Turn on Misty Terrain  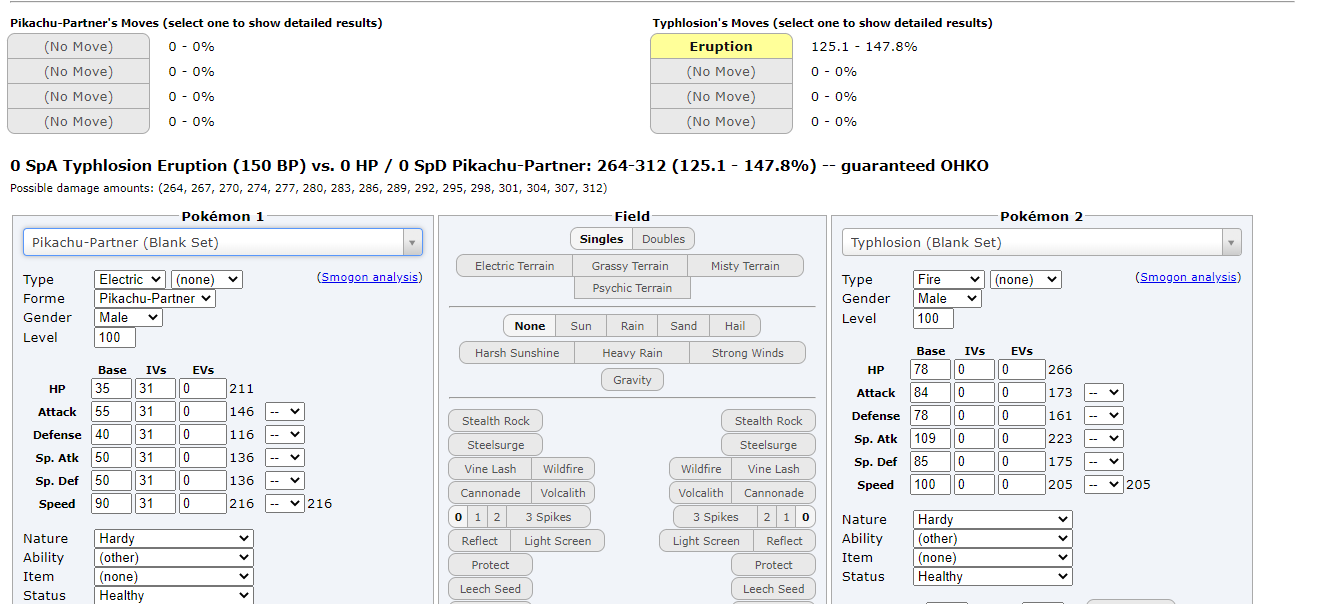pyautogui.click(x=746, y=266)
